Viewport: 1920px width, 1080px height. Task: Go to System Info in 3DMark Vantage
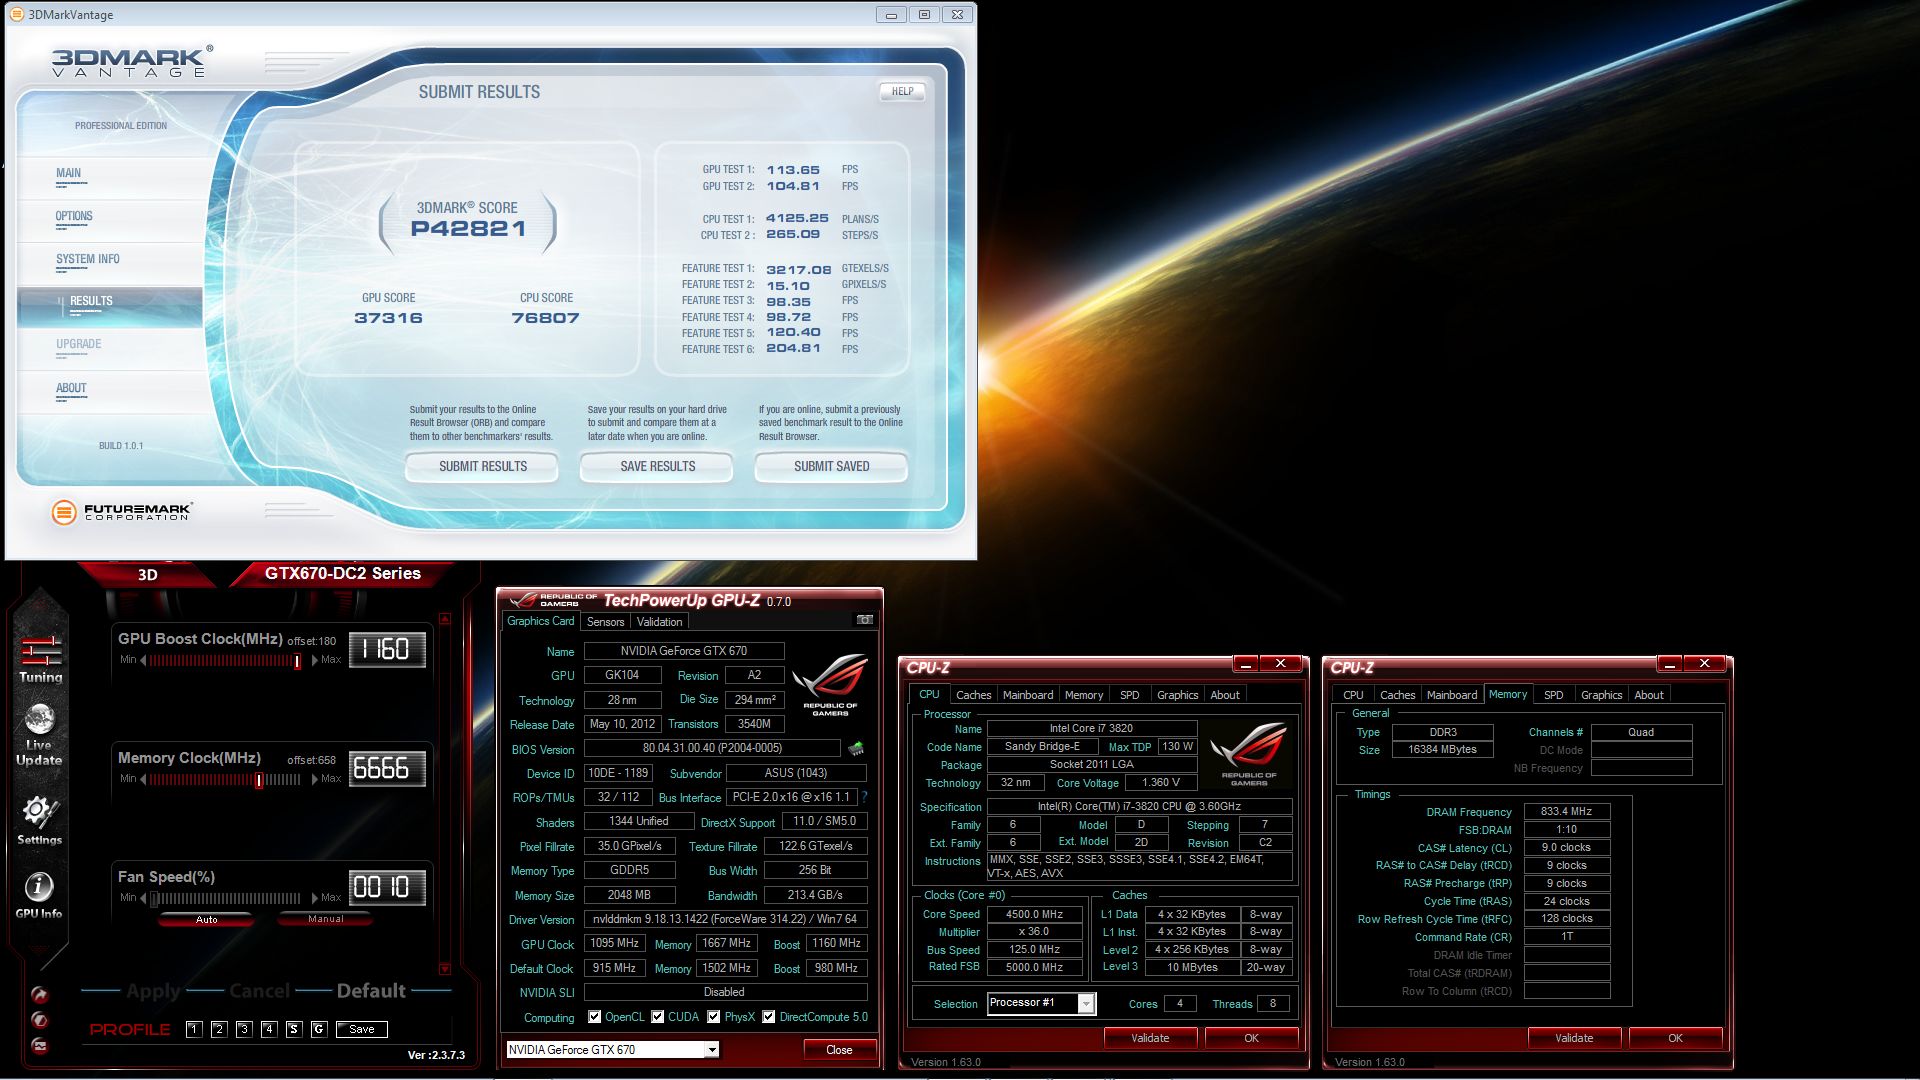pos(88,259)
